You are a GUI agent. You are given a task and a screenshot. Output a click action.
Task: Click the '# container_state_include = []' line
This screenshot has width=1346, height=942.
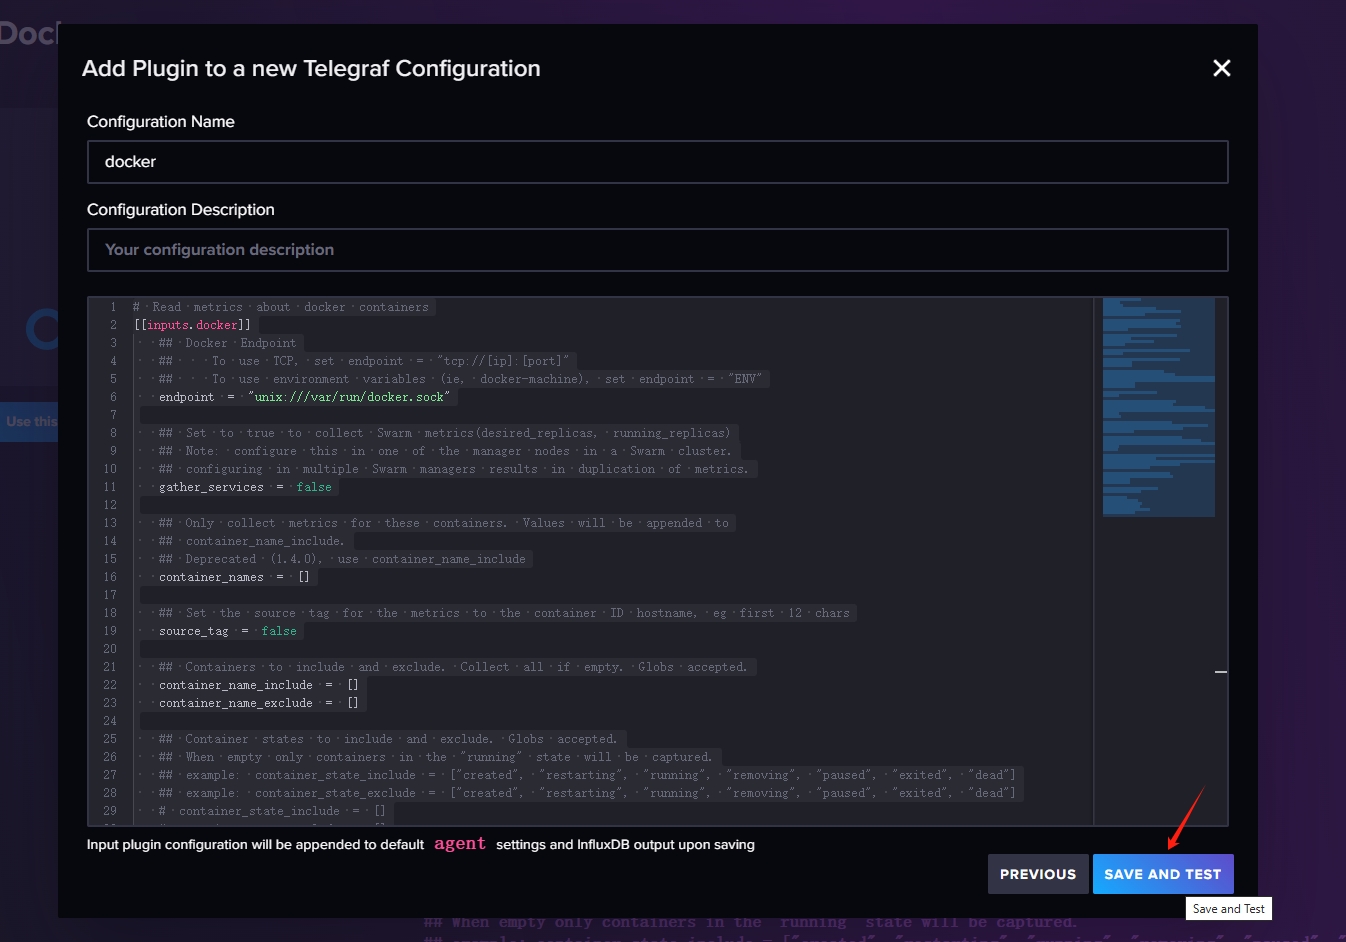pyautogui.click(x=272, y=811)
